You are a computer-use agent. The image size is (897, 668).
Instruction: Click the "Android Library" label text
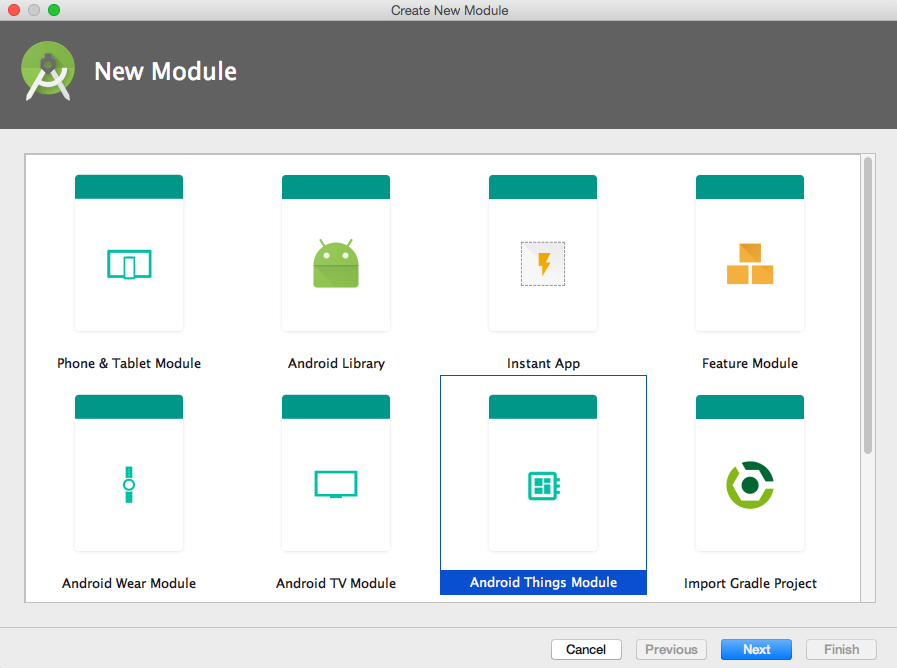click(336, 364)
